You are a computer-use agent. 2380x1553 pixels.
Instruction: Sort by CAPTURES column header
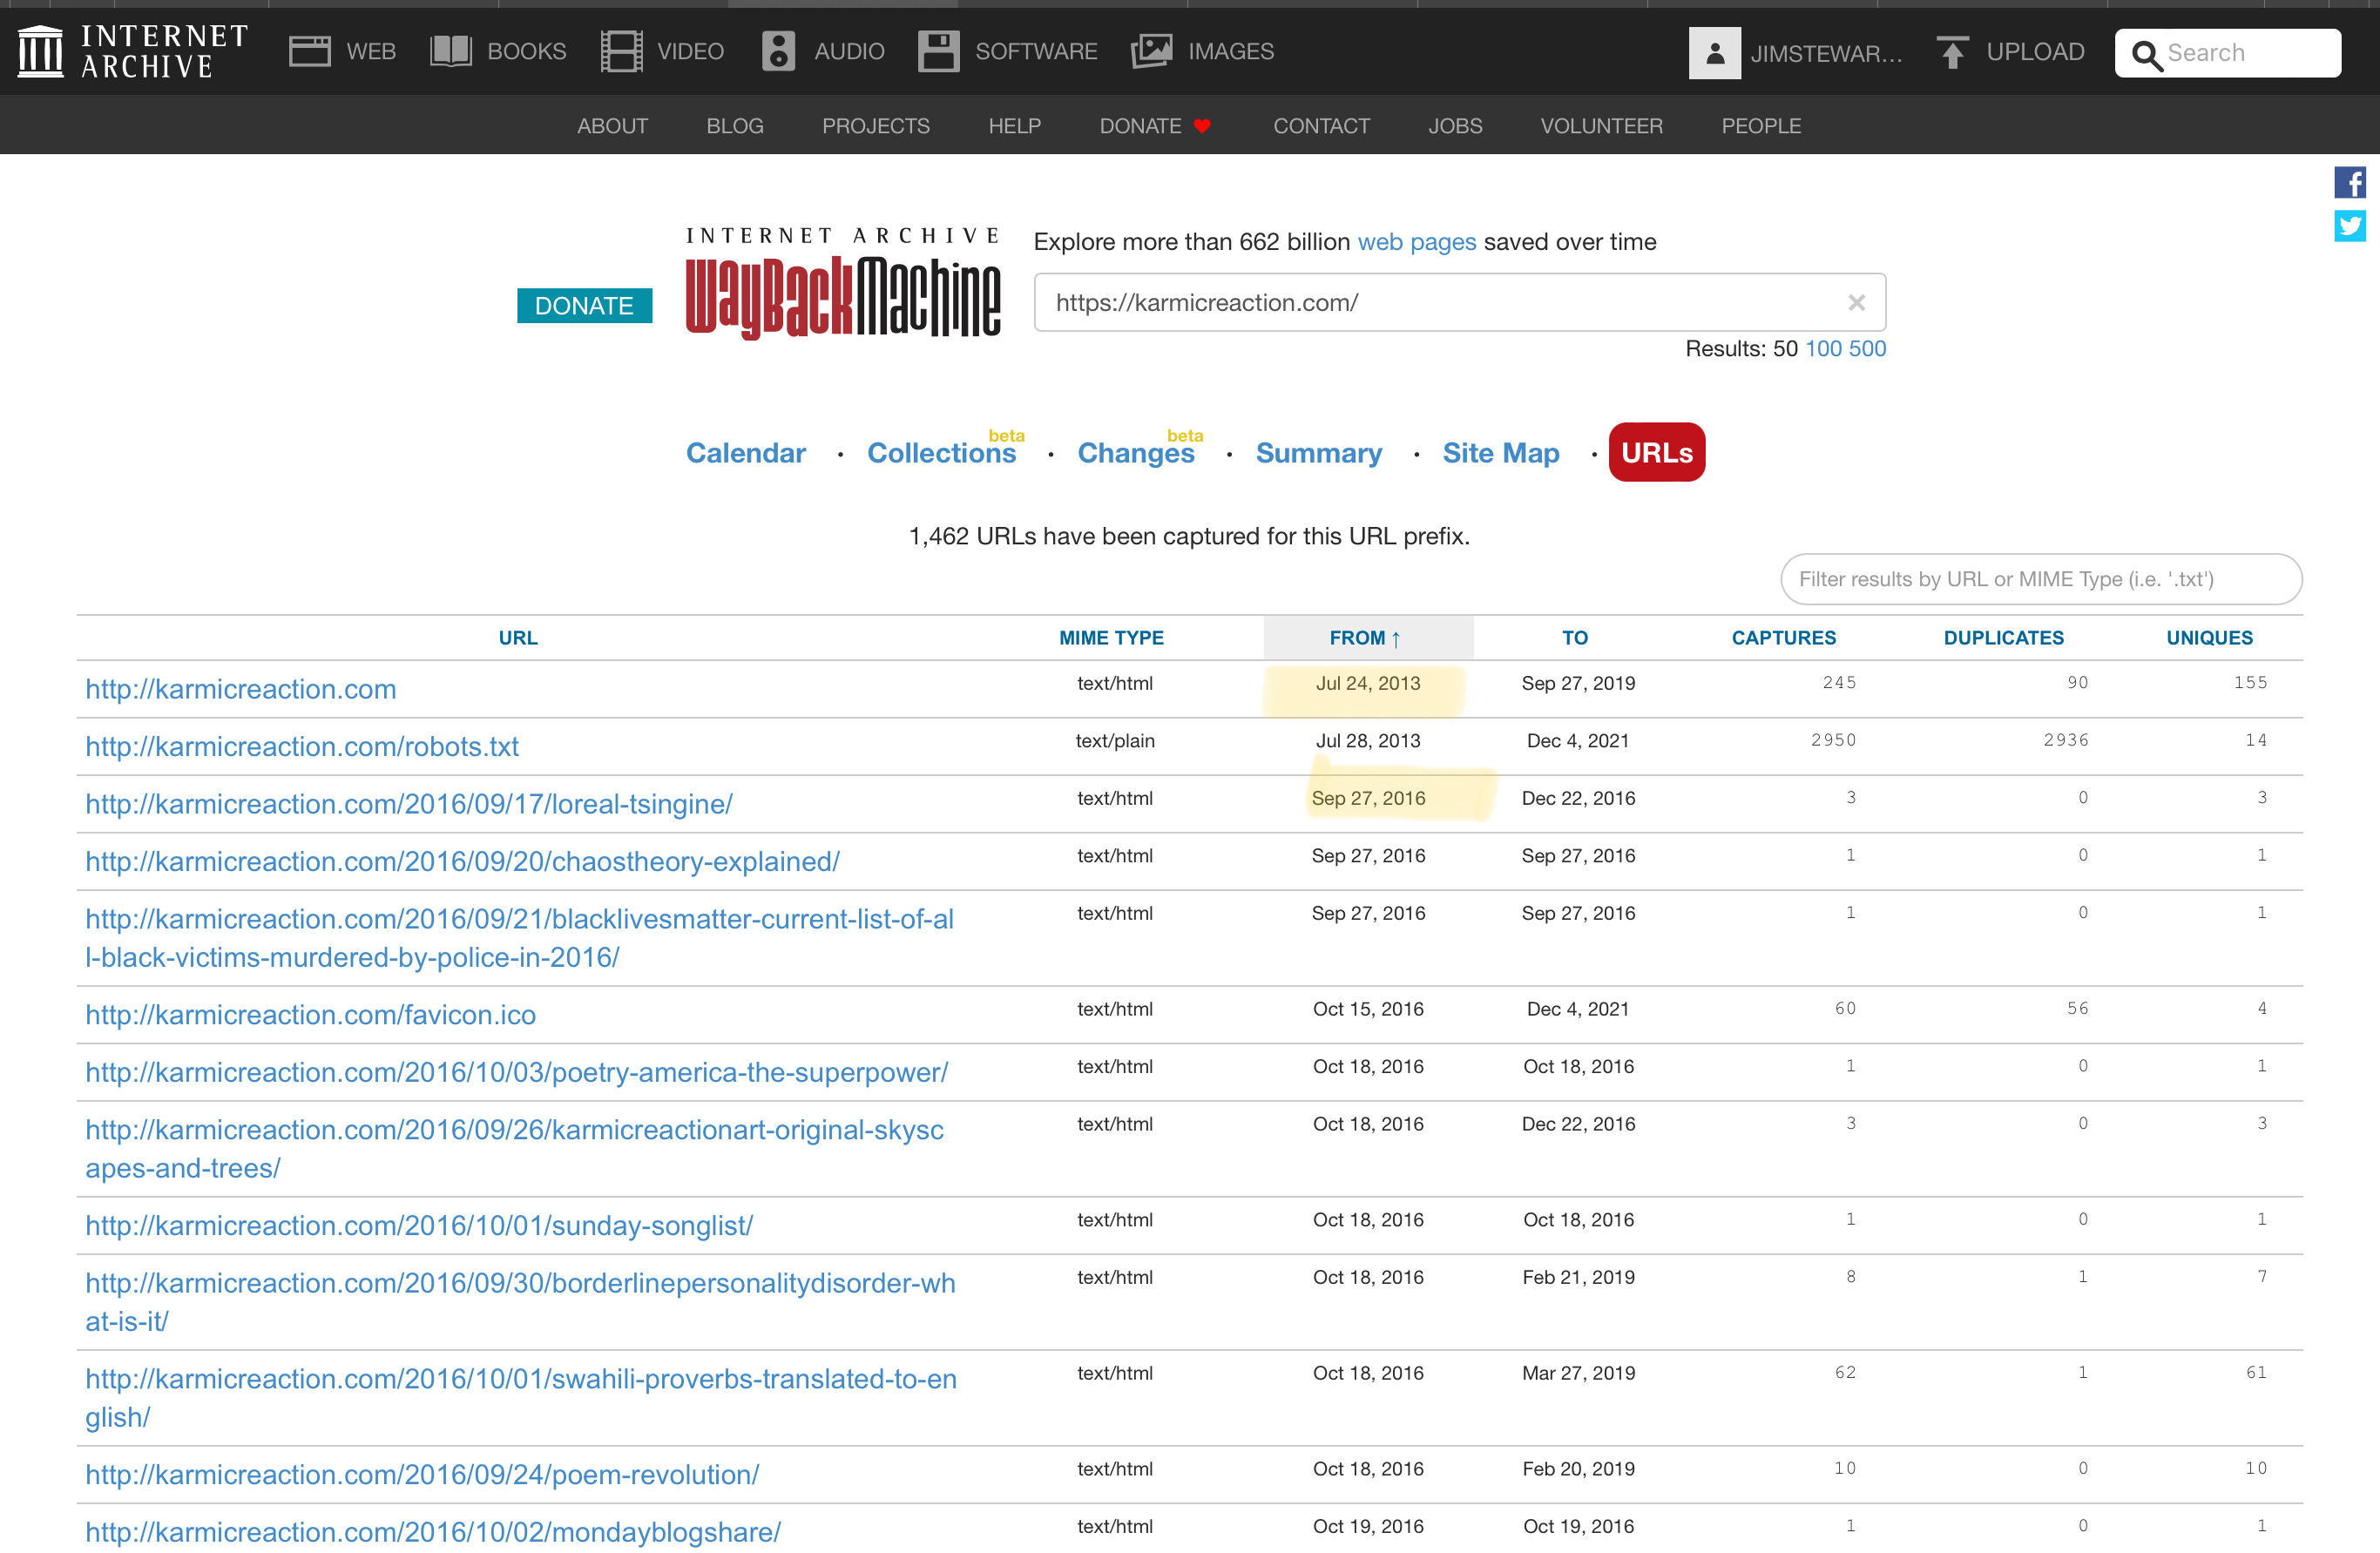(x=1784, y=638)
